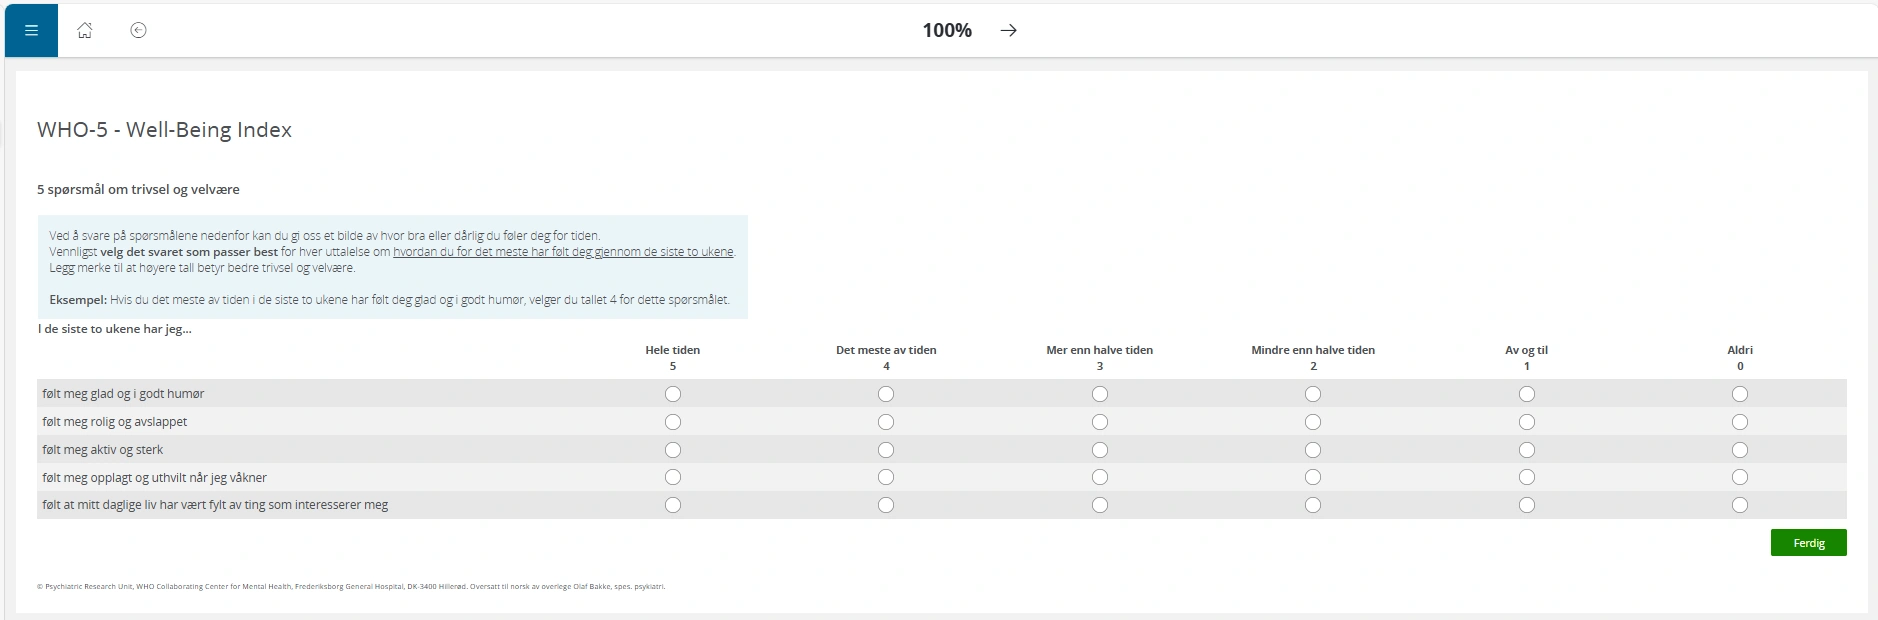Image resolution: width=1878 pixels, height=620 pixels.
Task: Open the hamburger menu
Action: [x=31, y=30]
